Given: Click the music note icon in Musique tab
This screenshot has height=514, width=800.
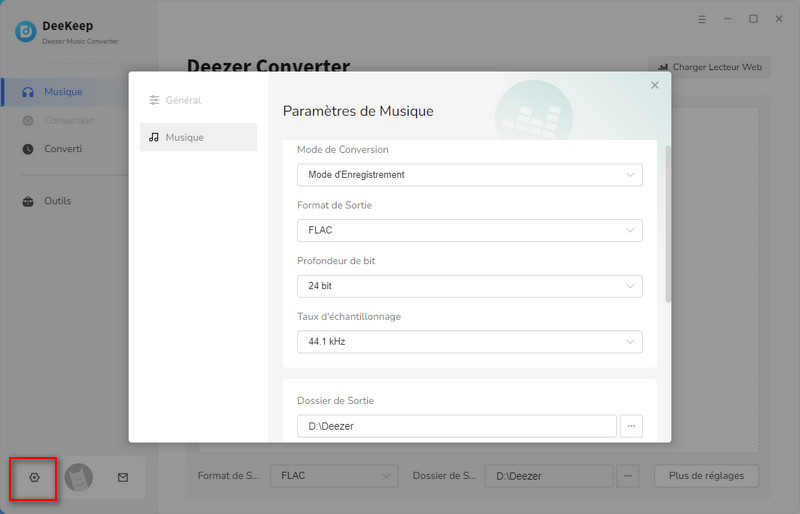Looking at the screenshot, I should (154, 137).
